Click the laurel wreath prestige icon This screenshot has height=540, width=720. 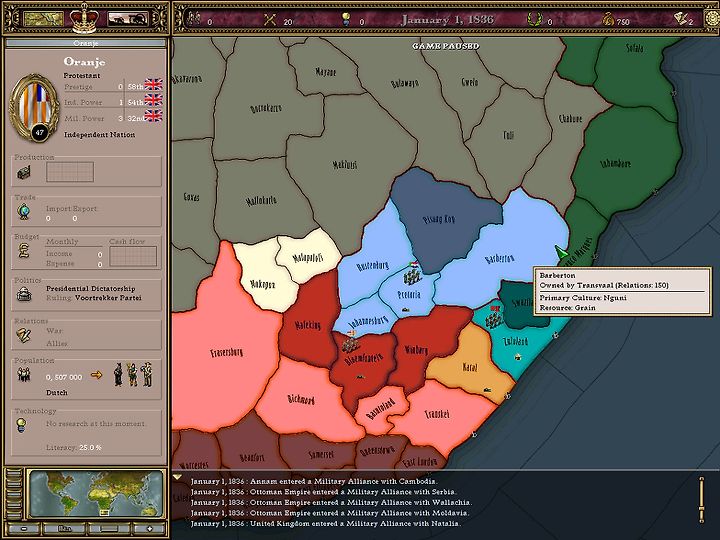534,20
